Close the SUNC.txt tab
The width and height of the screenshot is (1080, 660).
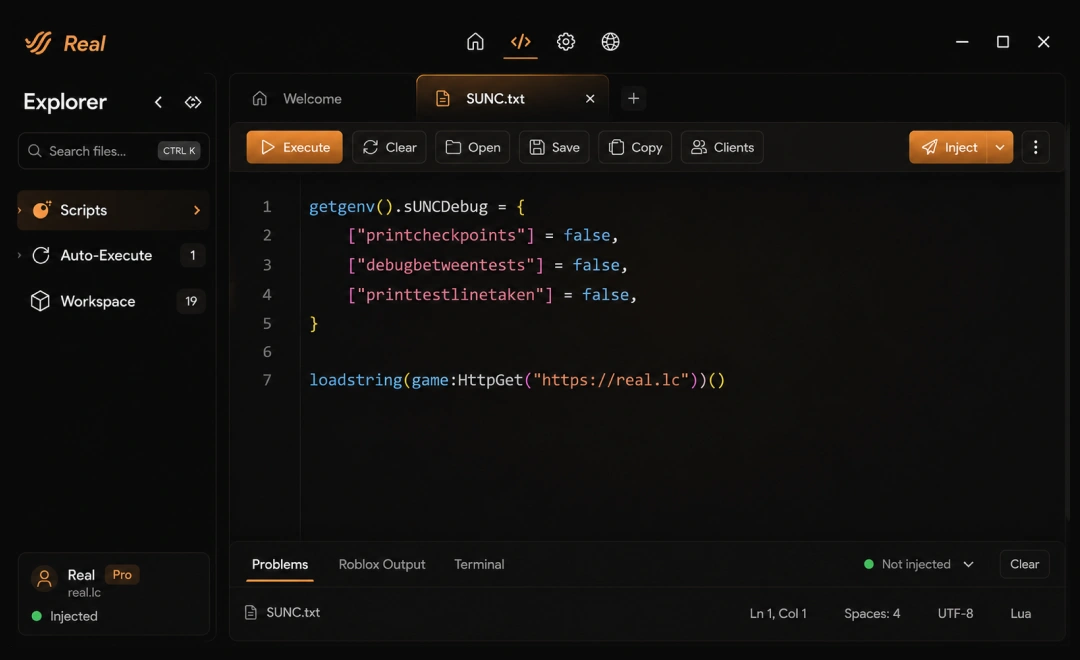point(590,99)
